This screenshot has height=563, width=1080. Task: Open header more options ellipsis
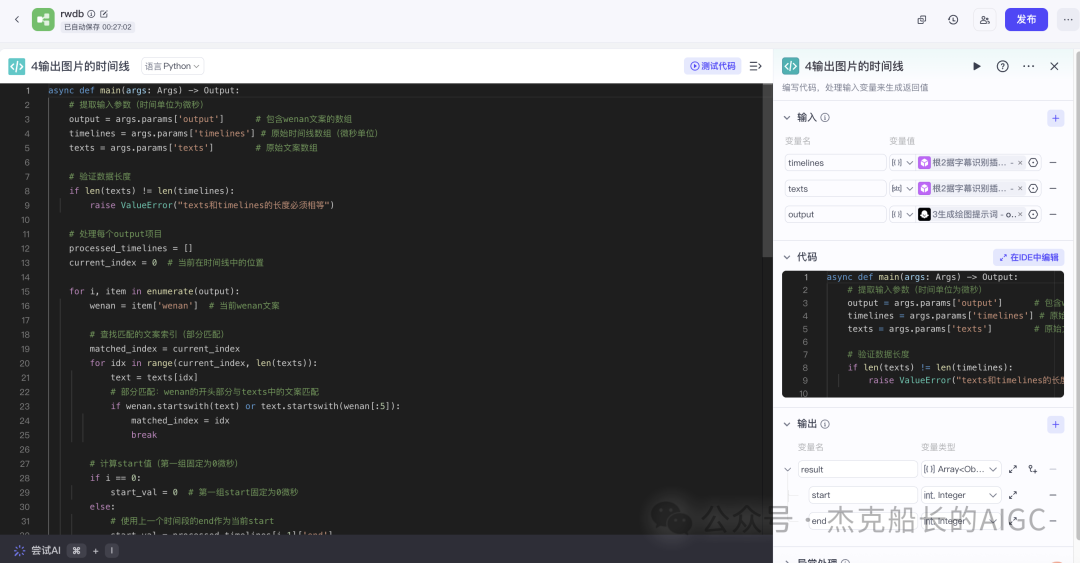click(x=1068, y=19)
